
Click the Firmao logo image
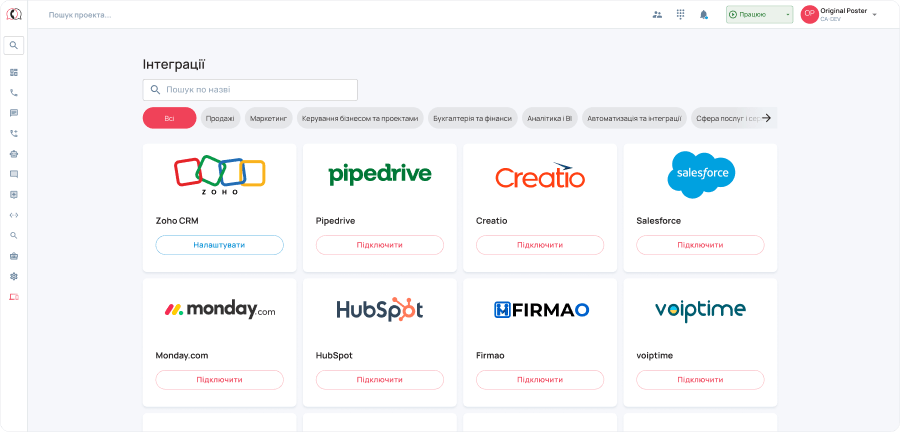(x=541, y=310)
